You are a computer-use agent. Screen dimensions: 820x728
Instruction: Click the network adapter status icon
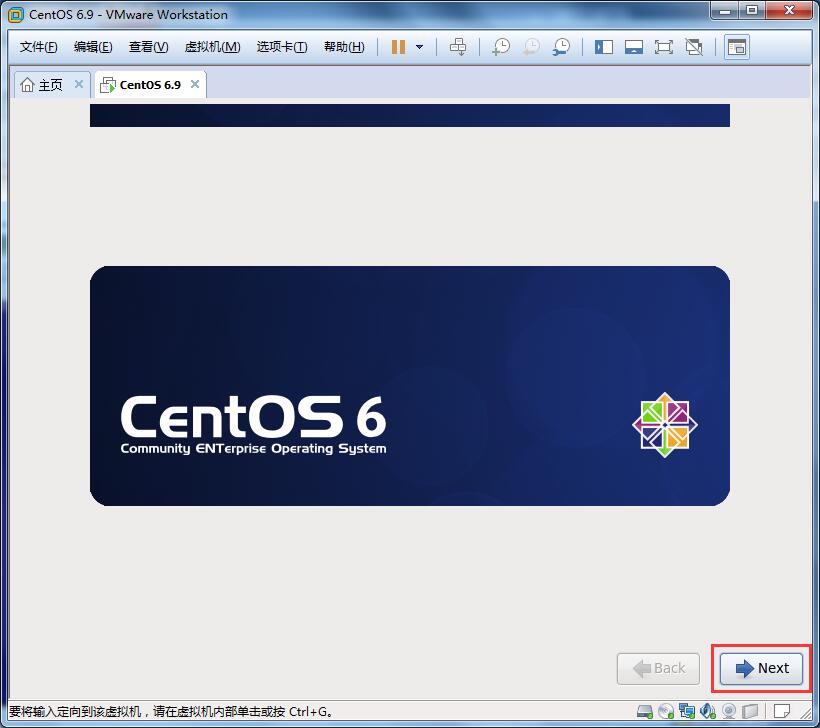pyautogui.click(x=687, y=711)
